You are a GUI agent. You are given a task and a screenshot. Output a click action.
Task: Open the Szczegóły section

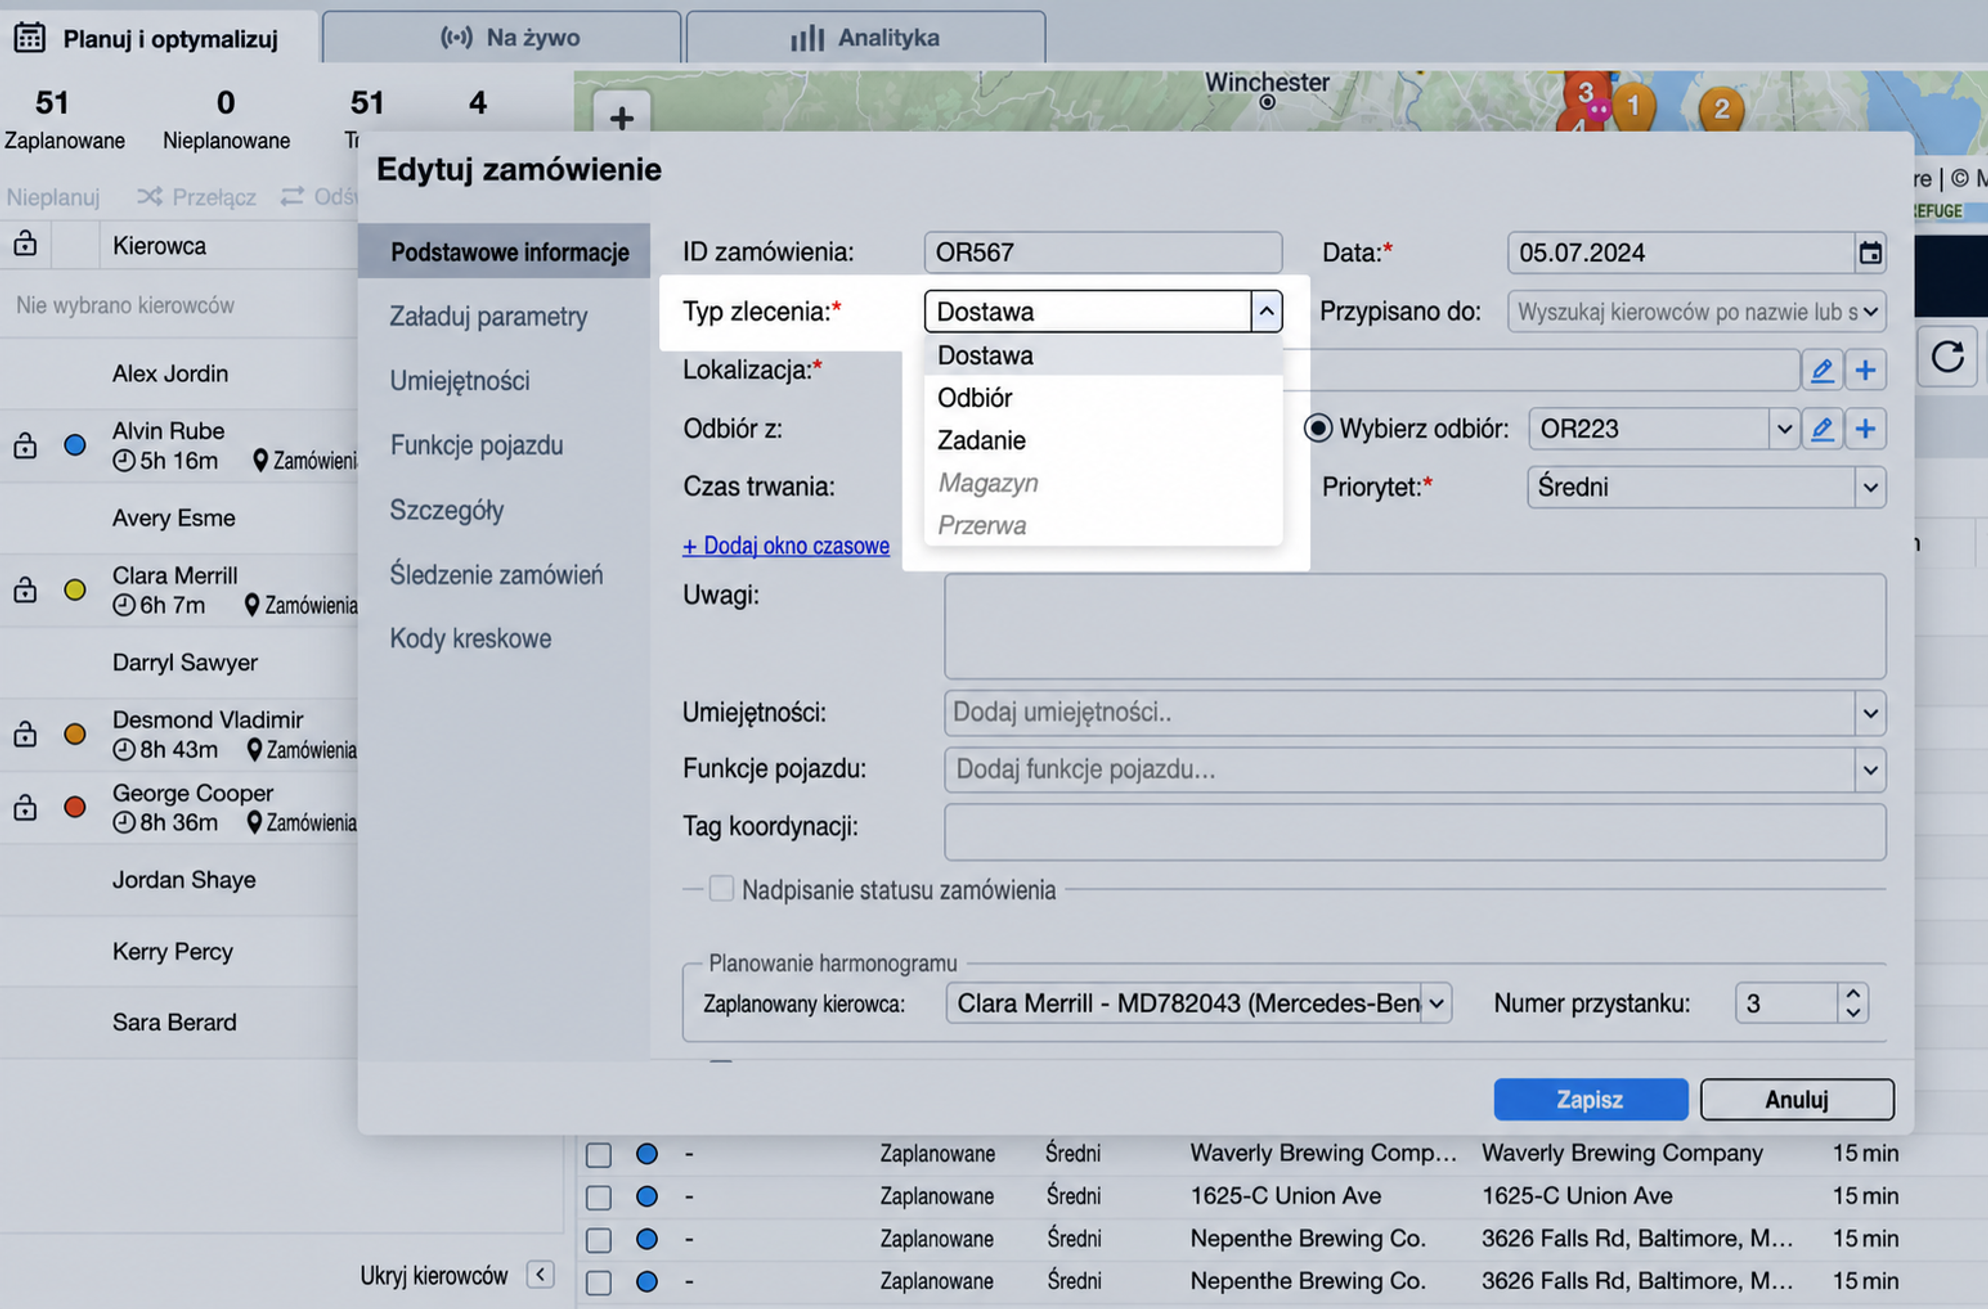pos(447,510)
